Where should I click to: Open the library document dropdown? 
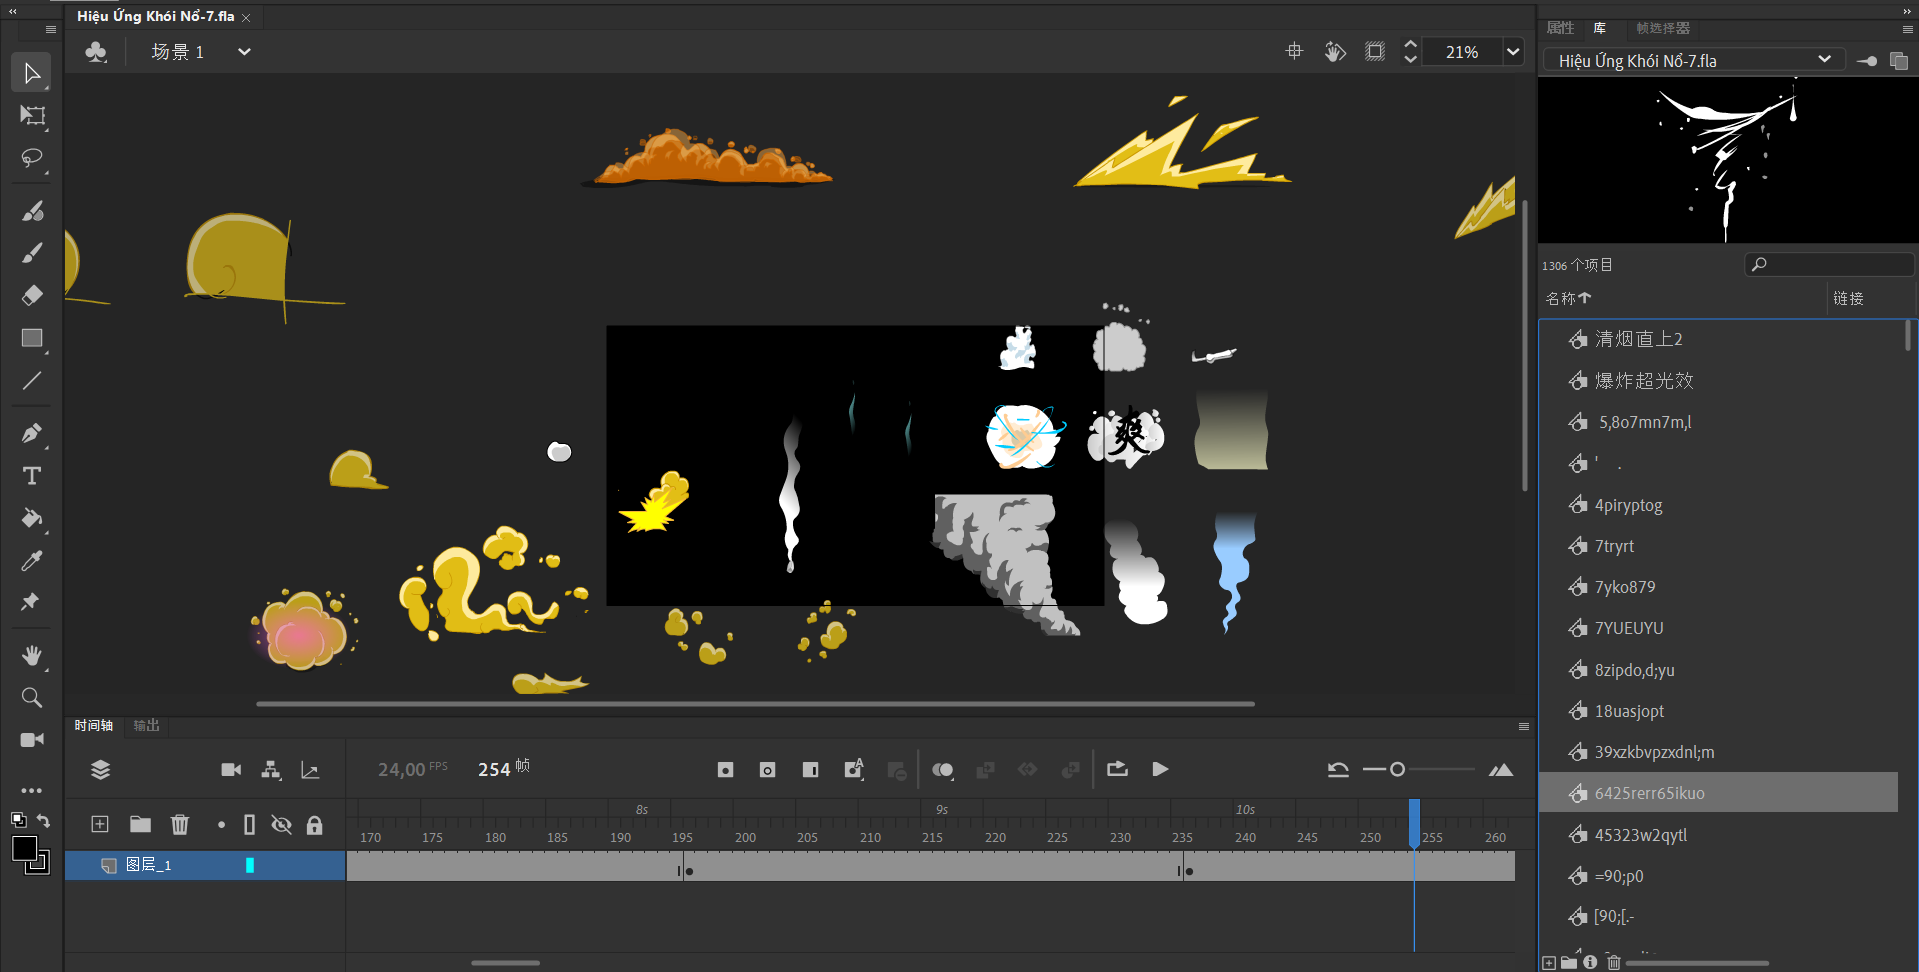coord(1824,60)
